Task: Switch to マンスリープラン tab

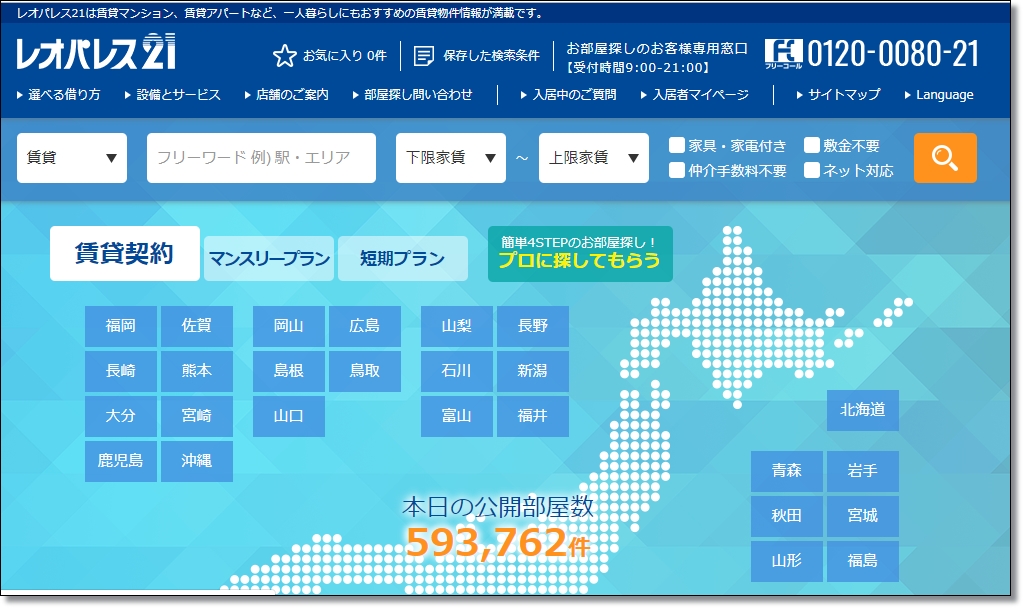Action: (269, 259)
